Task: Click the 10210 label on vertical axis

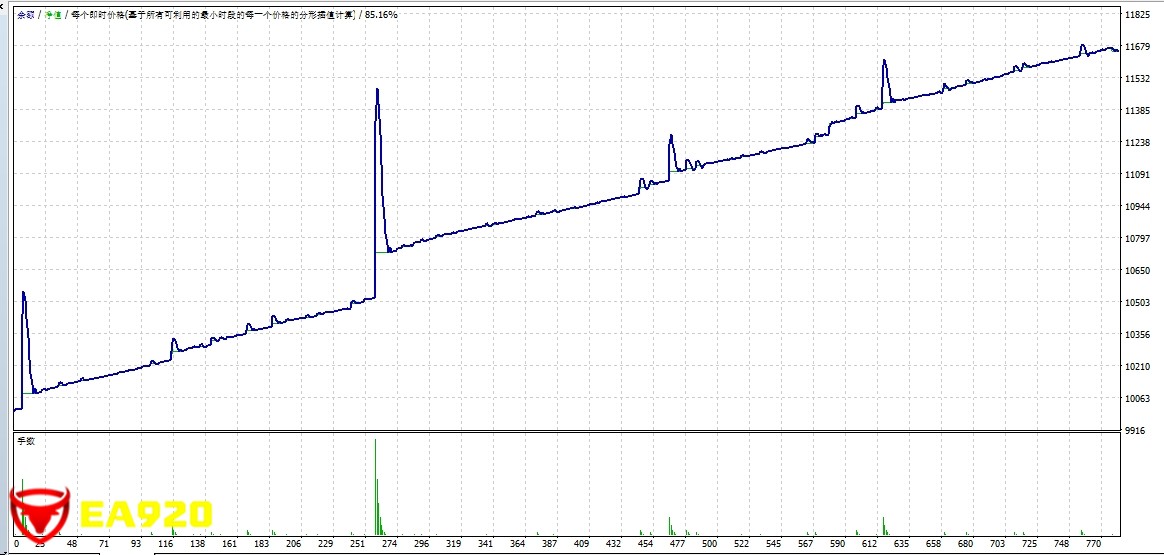Action: tap(1137, 367)
